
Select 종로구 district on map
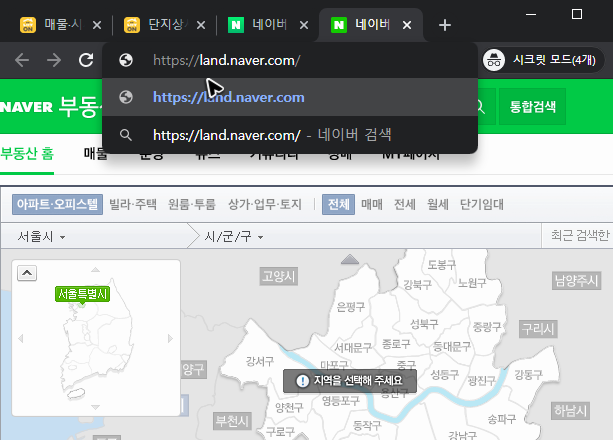pos(396,344)
